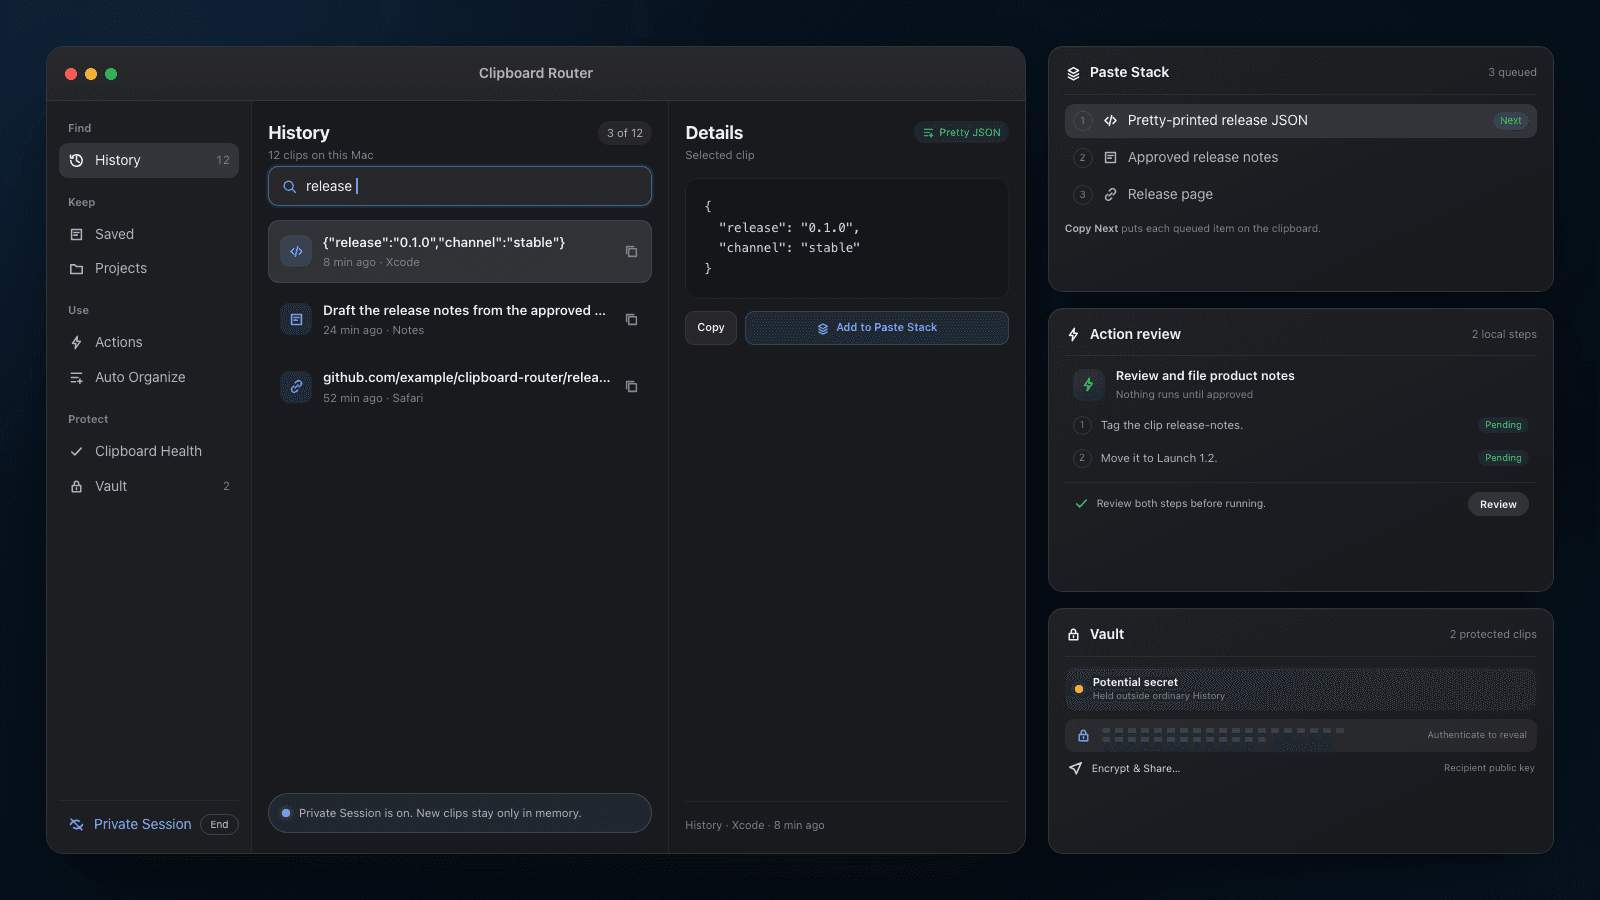Click the blue lock on hidden secret

pyautogui.click(x=1083, y=736)
